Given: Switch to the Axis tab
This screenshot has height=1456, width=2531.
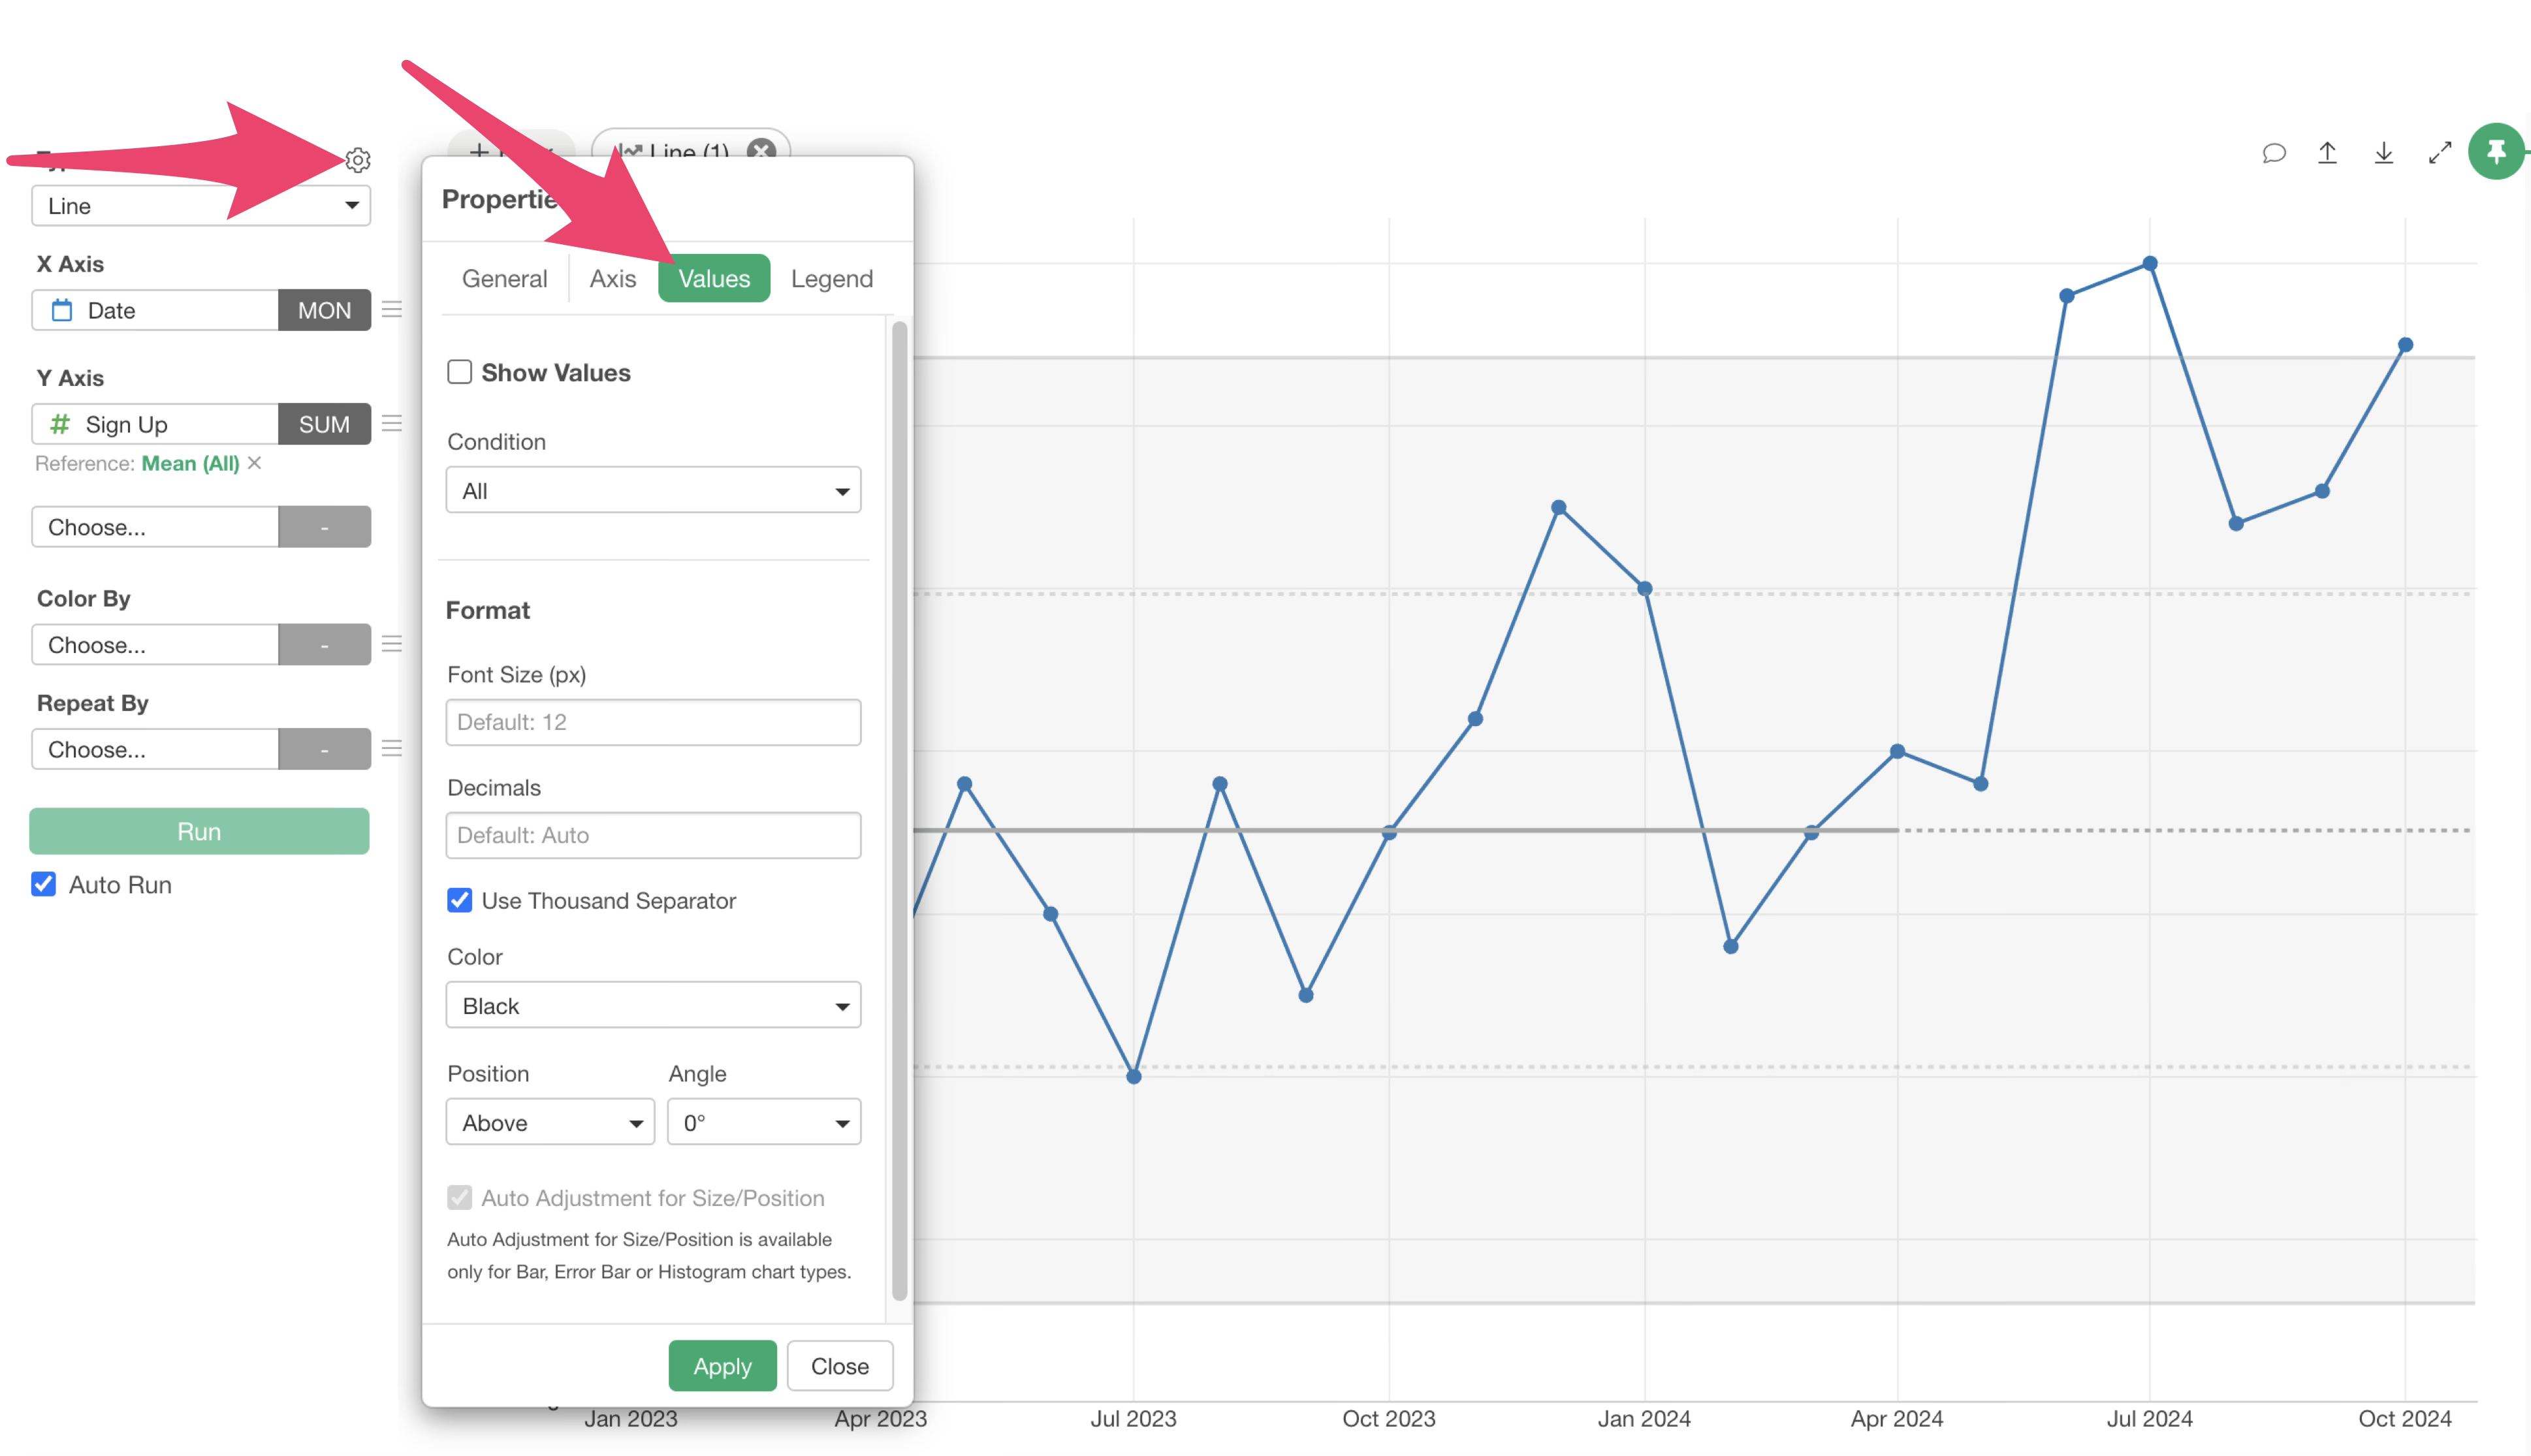Looking at the screenshot, I should 612,279.
